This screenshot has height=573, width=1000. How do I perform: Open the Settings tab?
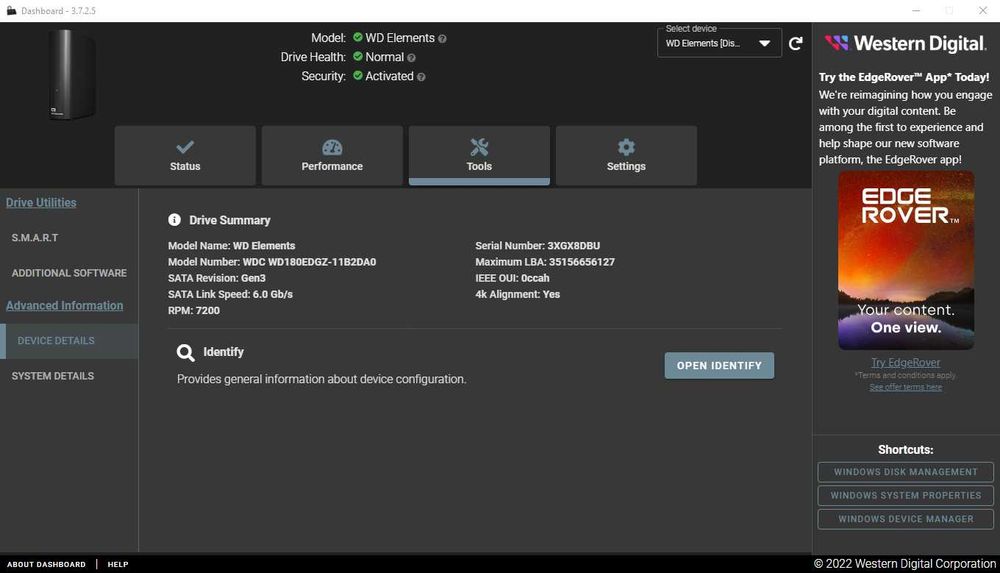point(626,156)
